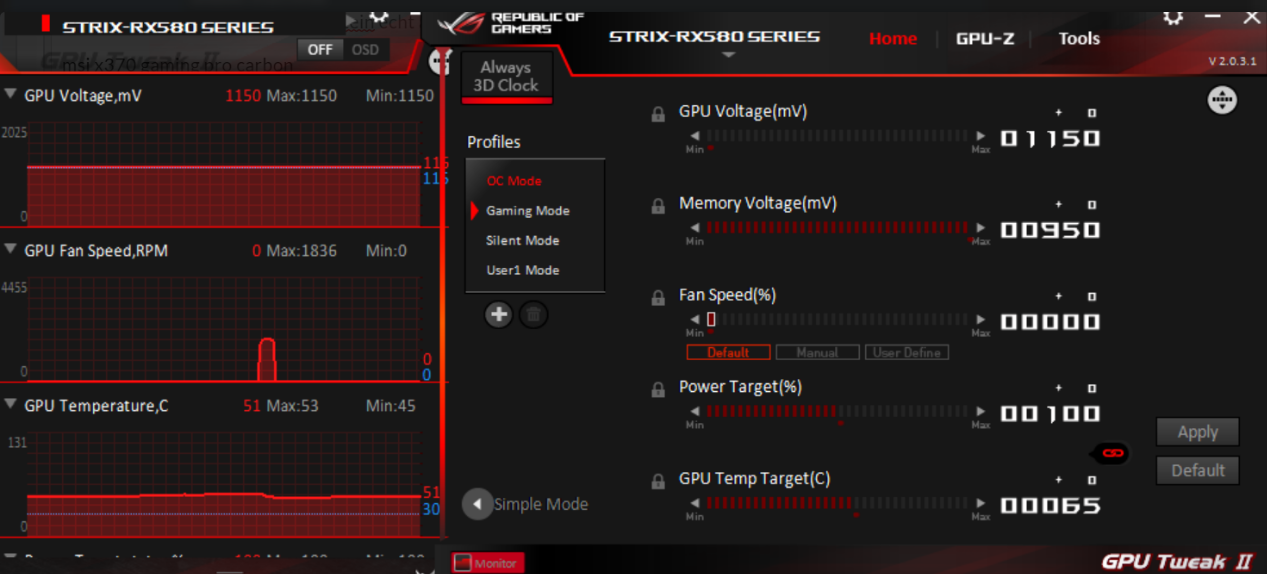This screenshot has width=1267, height=574.
Task: Collapse the GPU Fan Speed graph
Action: (10, 250)
